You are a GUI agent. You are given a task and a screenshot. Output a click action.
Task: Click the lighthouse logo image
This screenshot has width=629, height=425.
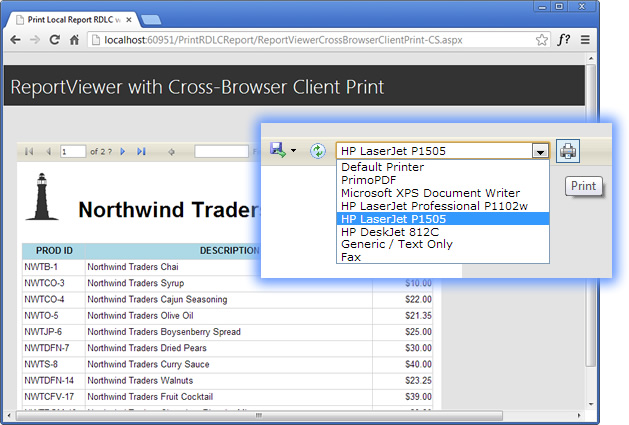click(x=42, y=197)
